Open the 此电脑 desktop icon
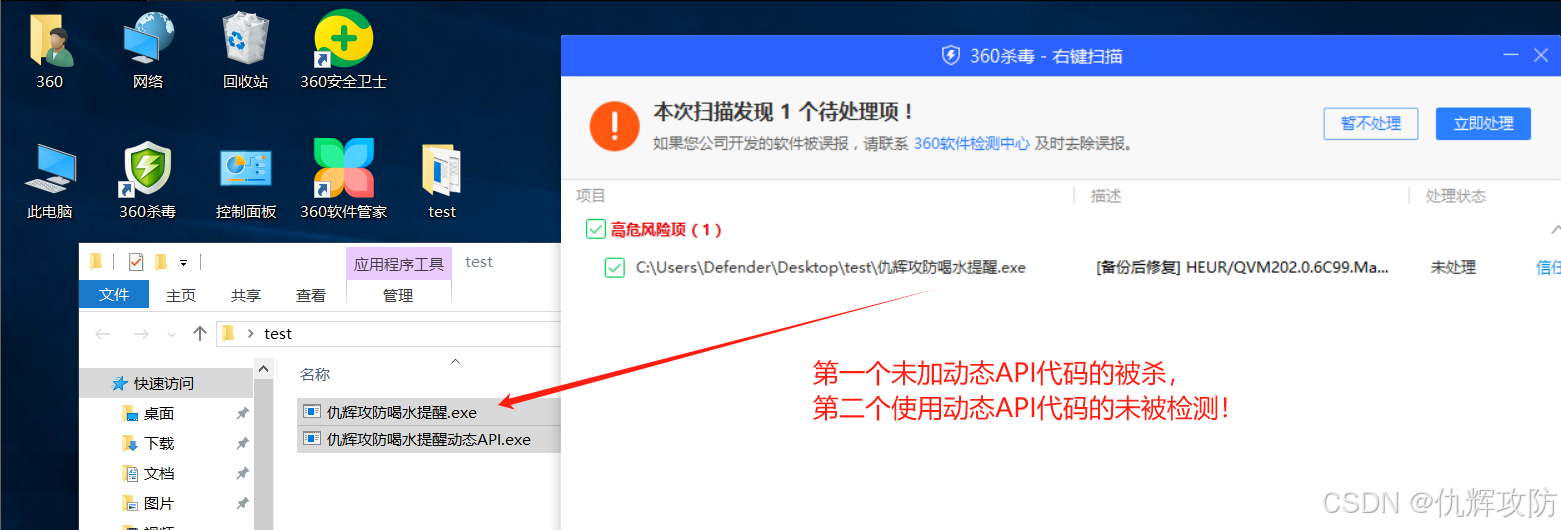Viewport: 1561px width, 530px height. 49,182
